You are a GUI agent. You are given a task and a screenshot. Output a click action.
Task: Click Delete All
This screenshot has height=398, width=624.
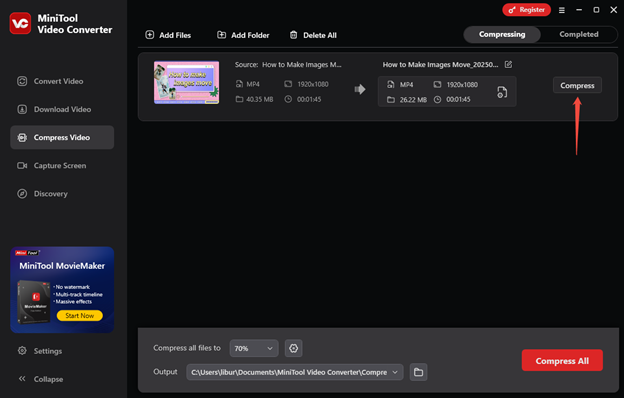[x=313, y=35]
